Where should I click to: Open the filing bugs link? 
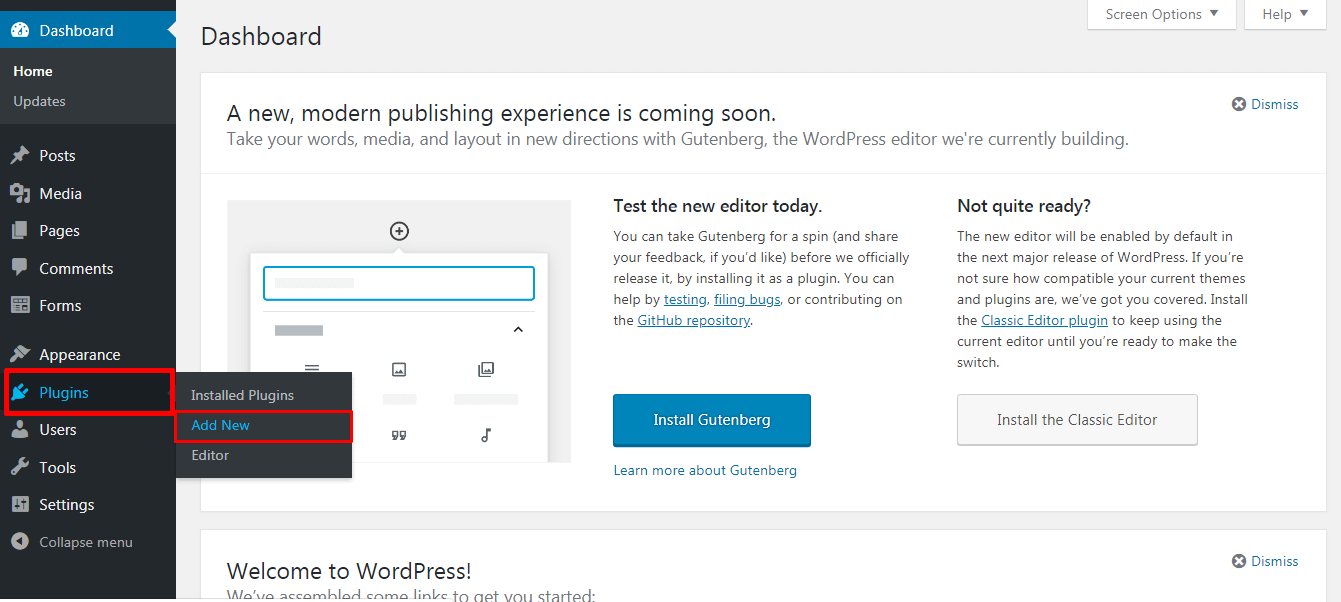click(748, 299)
